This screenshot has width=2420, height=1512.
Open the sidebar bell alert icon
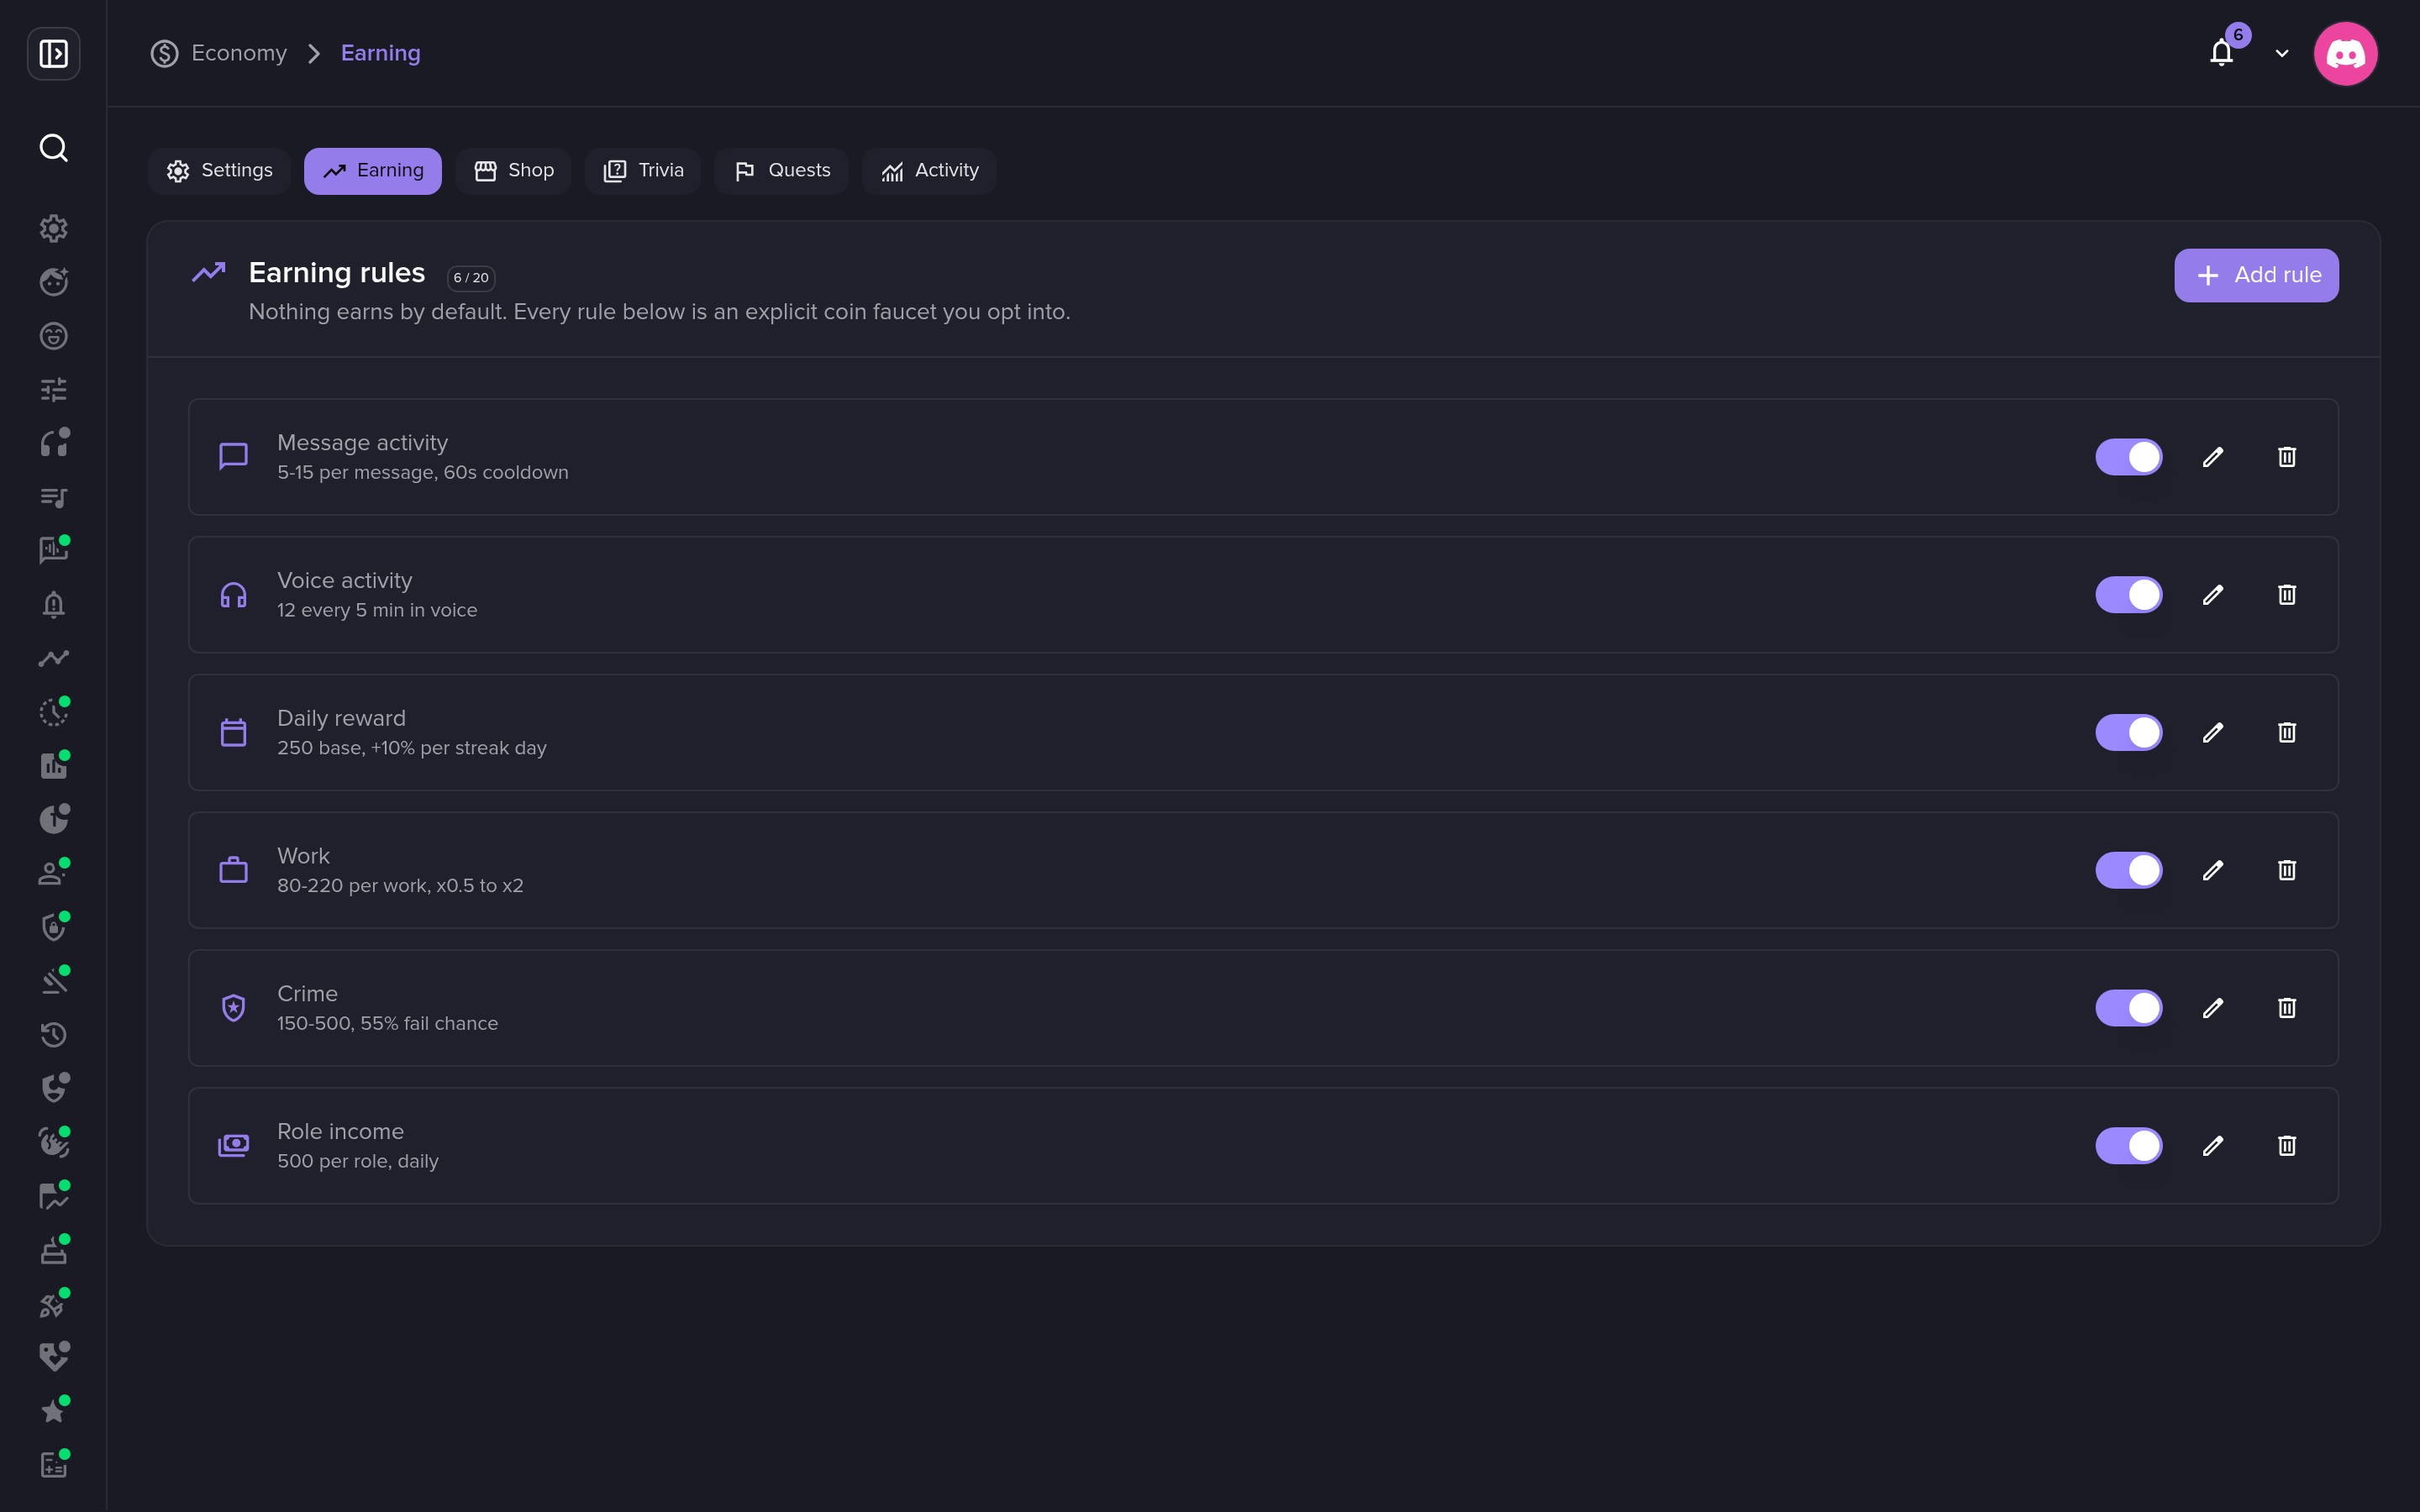[54, 604]
